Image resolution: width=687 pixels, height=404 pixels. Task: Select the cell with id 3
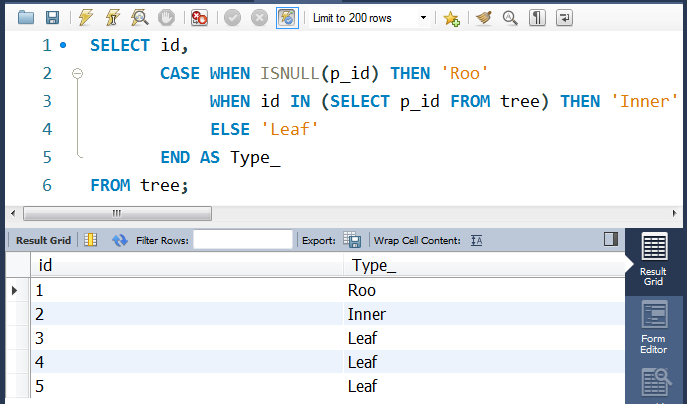pos(187,338)
